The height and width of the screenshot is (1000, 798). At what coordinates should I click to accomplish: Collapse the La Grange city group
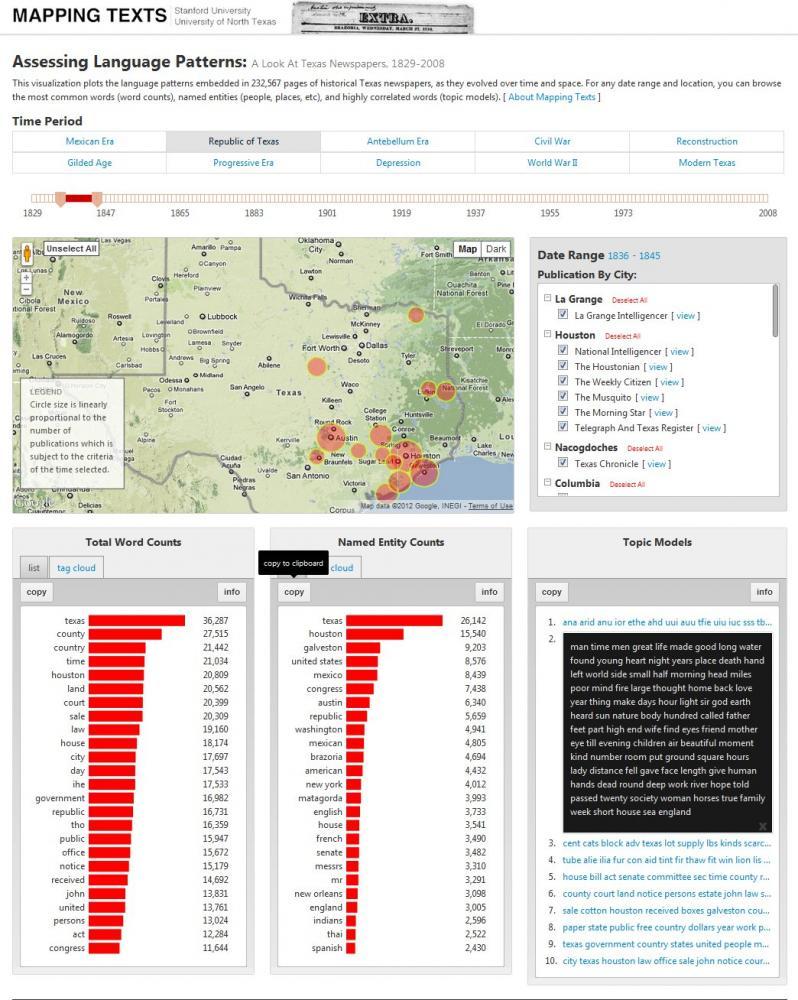(547, 299)
